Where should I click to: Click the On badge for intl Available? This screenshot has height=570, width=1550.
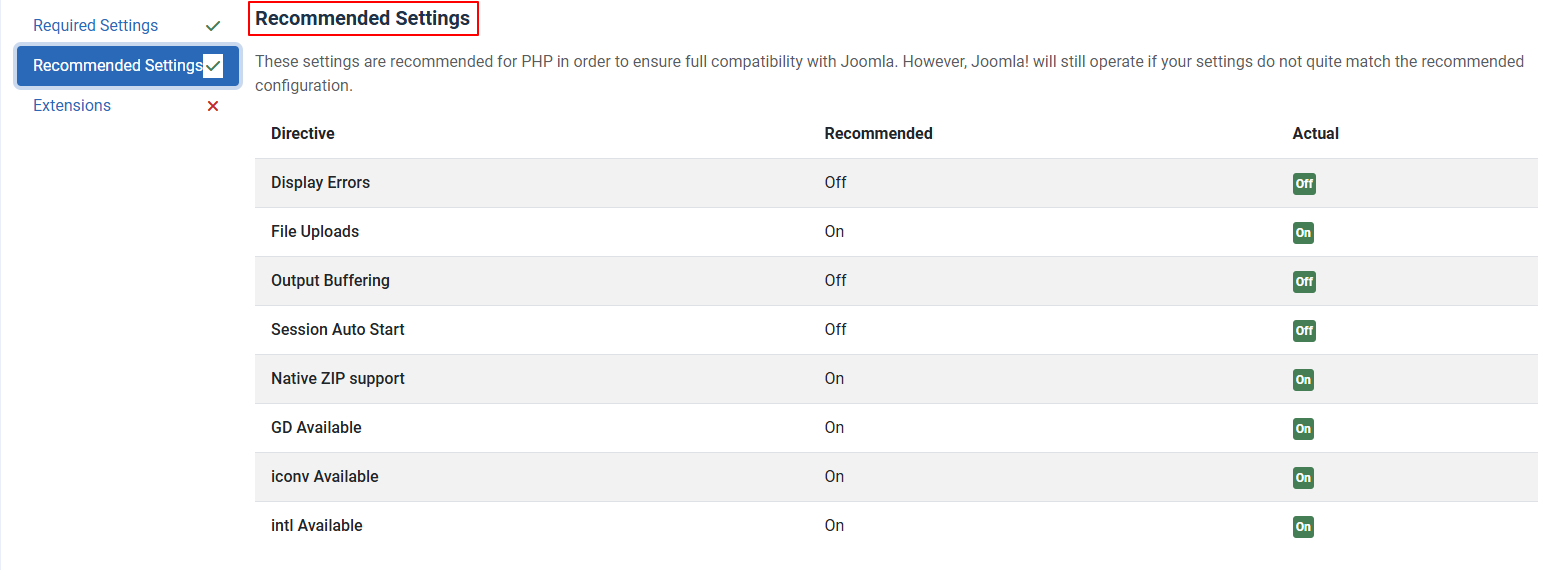click(1303, 527)
